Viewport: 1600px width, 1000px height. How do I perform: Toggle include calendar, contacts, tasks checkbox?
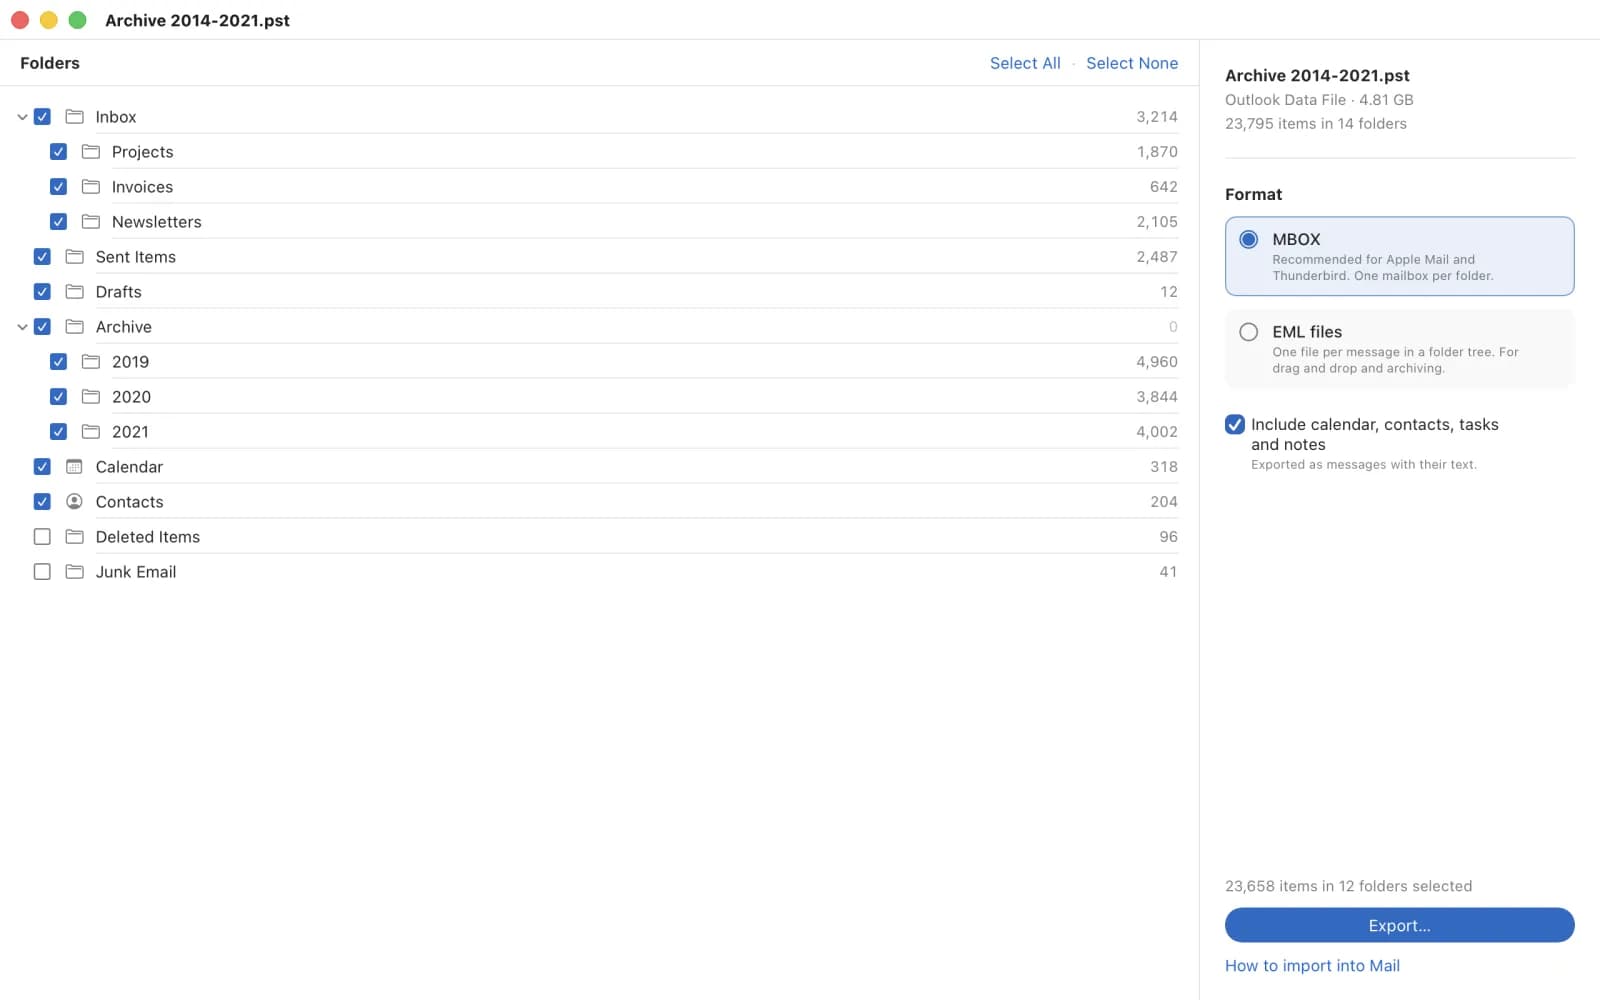(x=1235, y=425)
